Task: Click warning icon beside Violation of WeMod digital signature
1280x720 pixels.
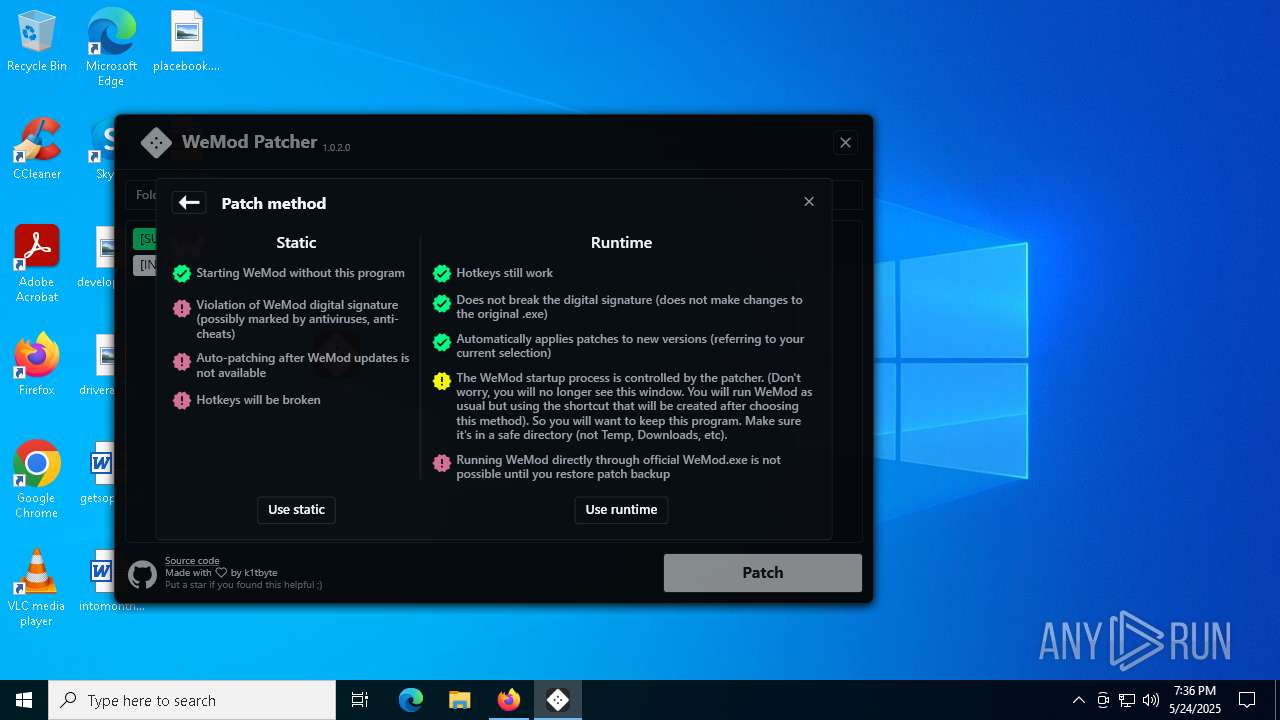Action: 181,309
